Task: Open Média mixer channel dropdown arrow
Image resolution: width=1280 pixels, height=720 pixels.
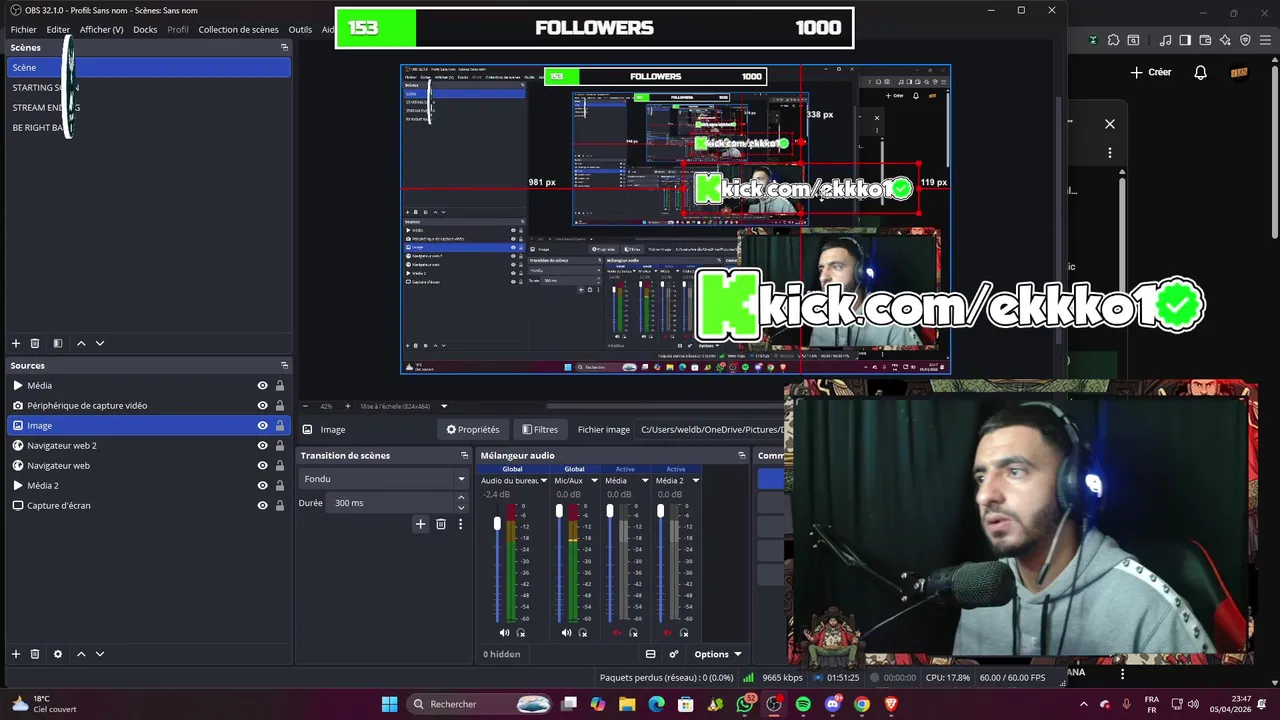Action: [x=645, y=480]
